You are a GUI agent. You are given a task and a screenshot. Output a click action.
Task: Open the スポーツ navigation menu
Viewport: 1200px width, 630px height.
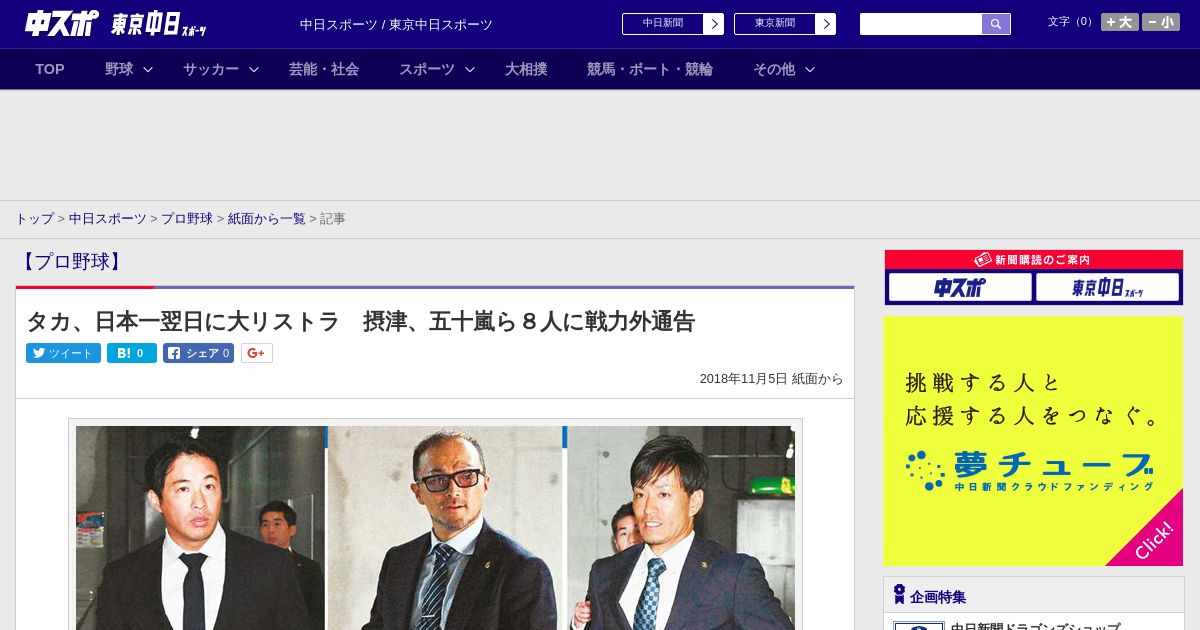(427, 69)
